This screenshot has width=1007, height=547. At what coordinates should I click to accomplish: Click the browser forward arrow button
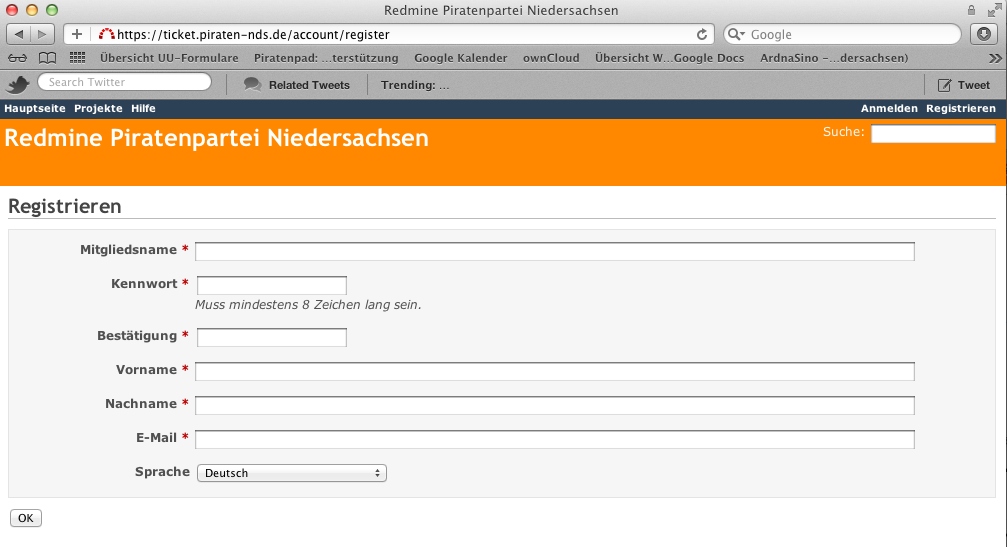point(43,34)
